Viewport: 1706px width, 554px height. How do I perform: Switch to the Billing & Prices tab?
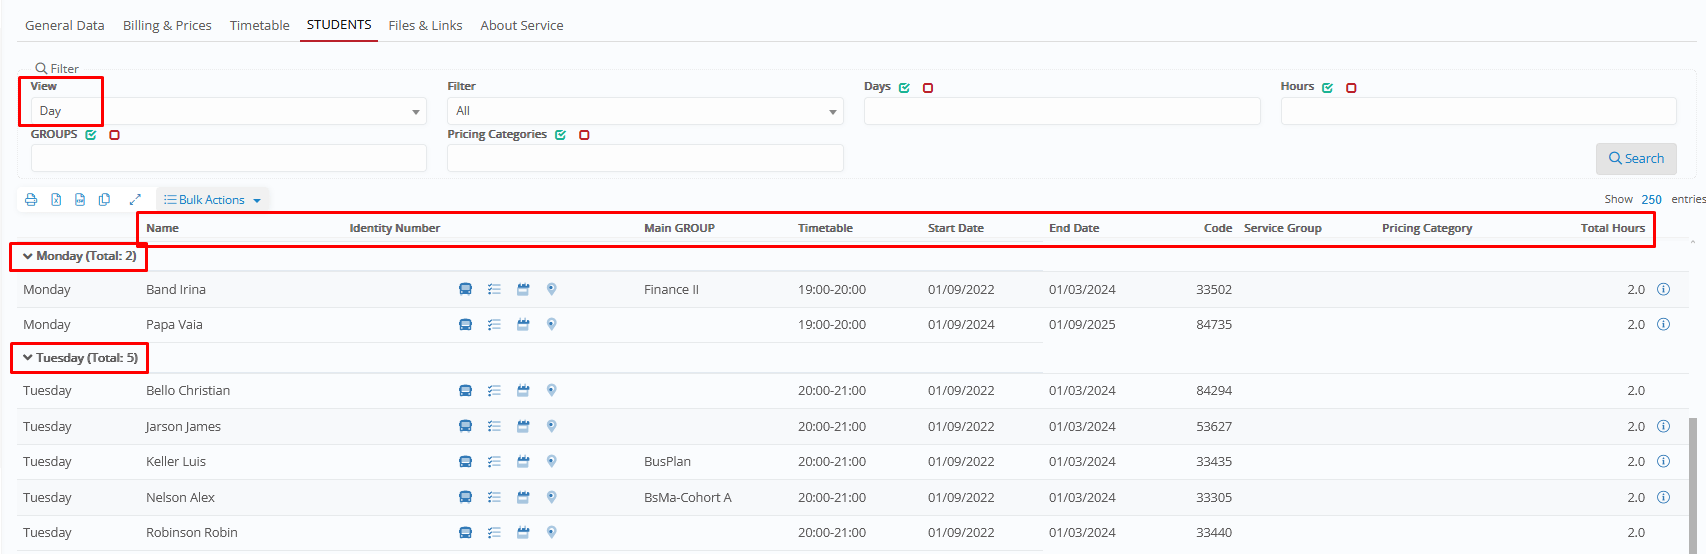pos(167,25)
